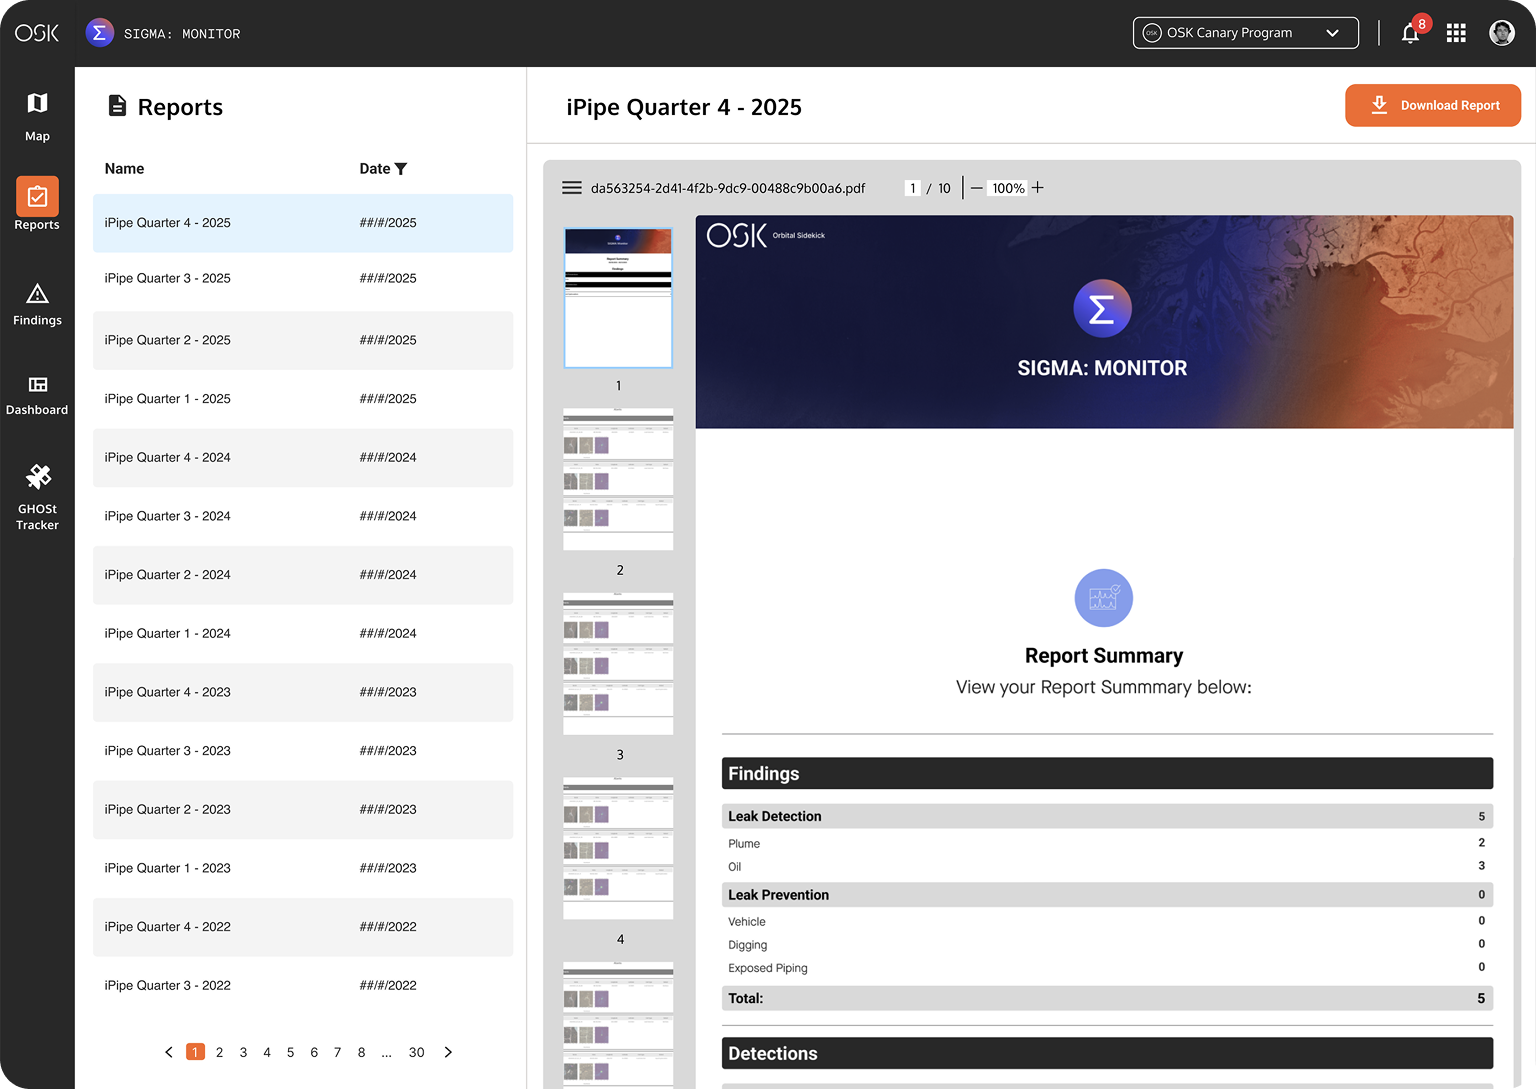Go to reports page 8

click(x=361, y=1052)
